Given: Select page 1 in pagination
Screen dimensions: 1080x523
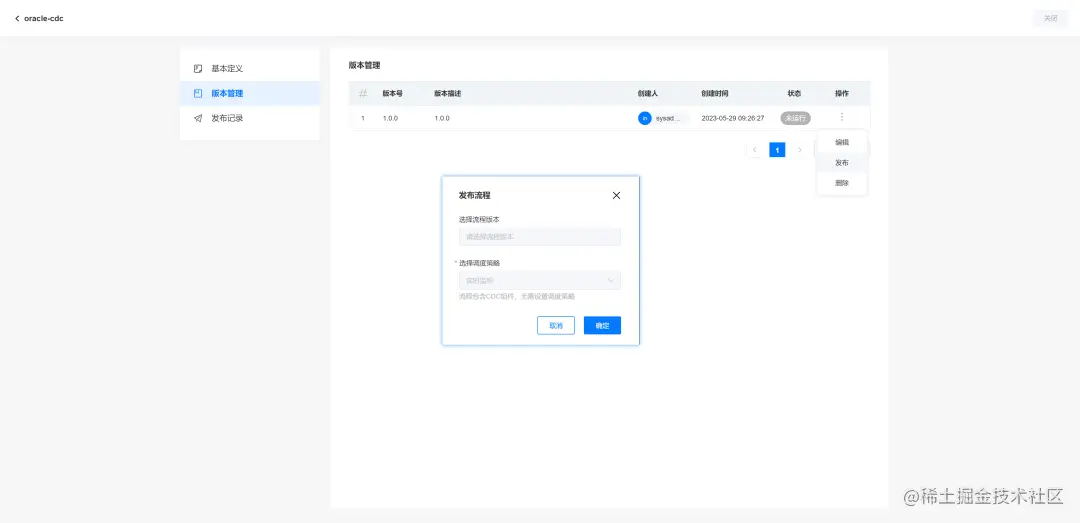Looking at the screenshot, I should pyautogui.click(x=777, y=150).
